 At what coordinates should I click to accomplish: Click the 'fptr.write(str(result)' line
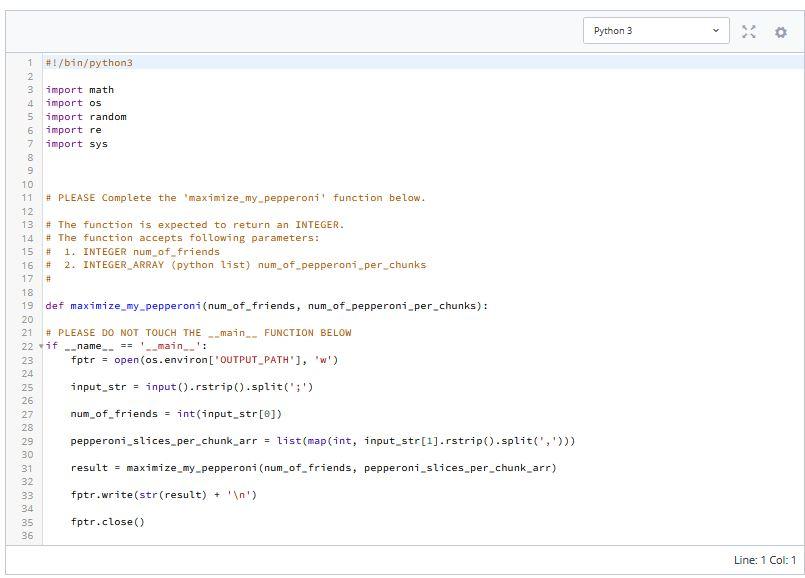pyautogui.click(x=164, y=495)
